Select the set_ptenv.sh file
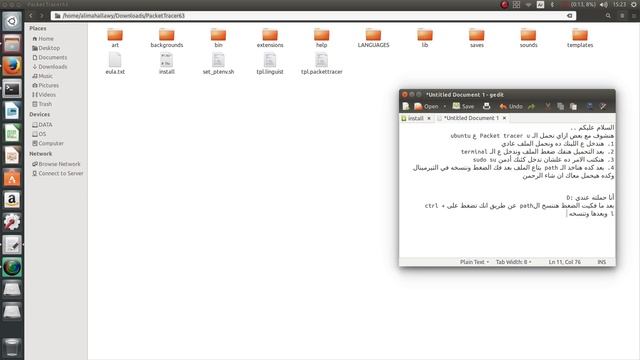Image resolution: width=640 pixels, height=360 pixels. (x=218, y=64)
